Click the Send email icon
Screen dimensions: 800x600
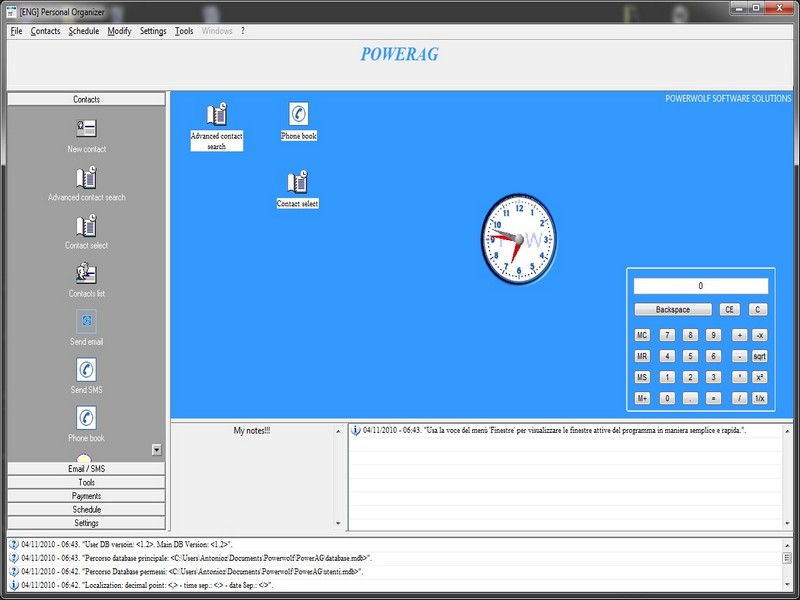pyautogui.click(x=86, y=322)
